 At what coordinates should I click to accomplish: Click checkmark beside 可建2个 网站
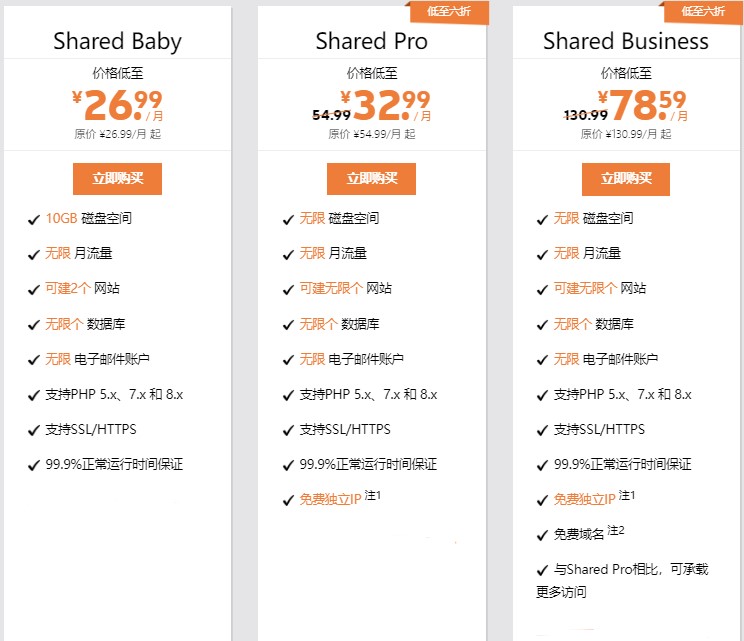[x=34, y=289]
